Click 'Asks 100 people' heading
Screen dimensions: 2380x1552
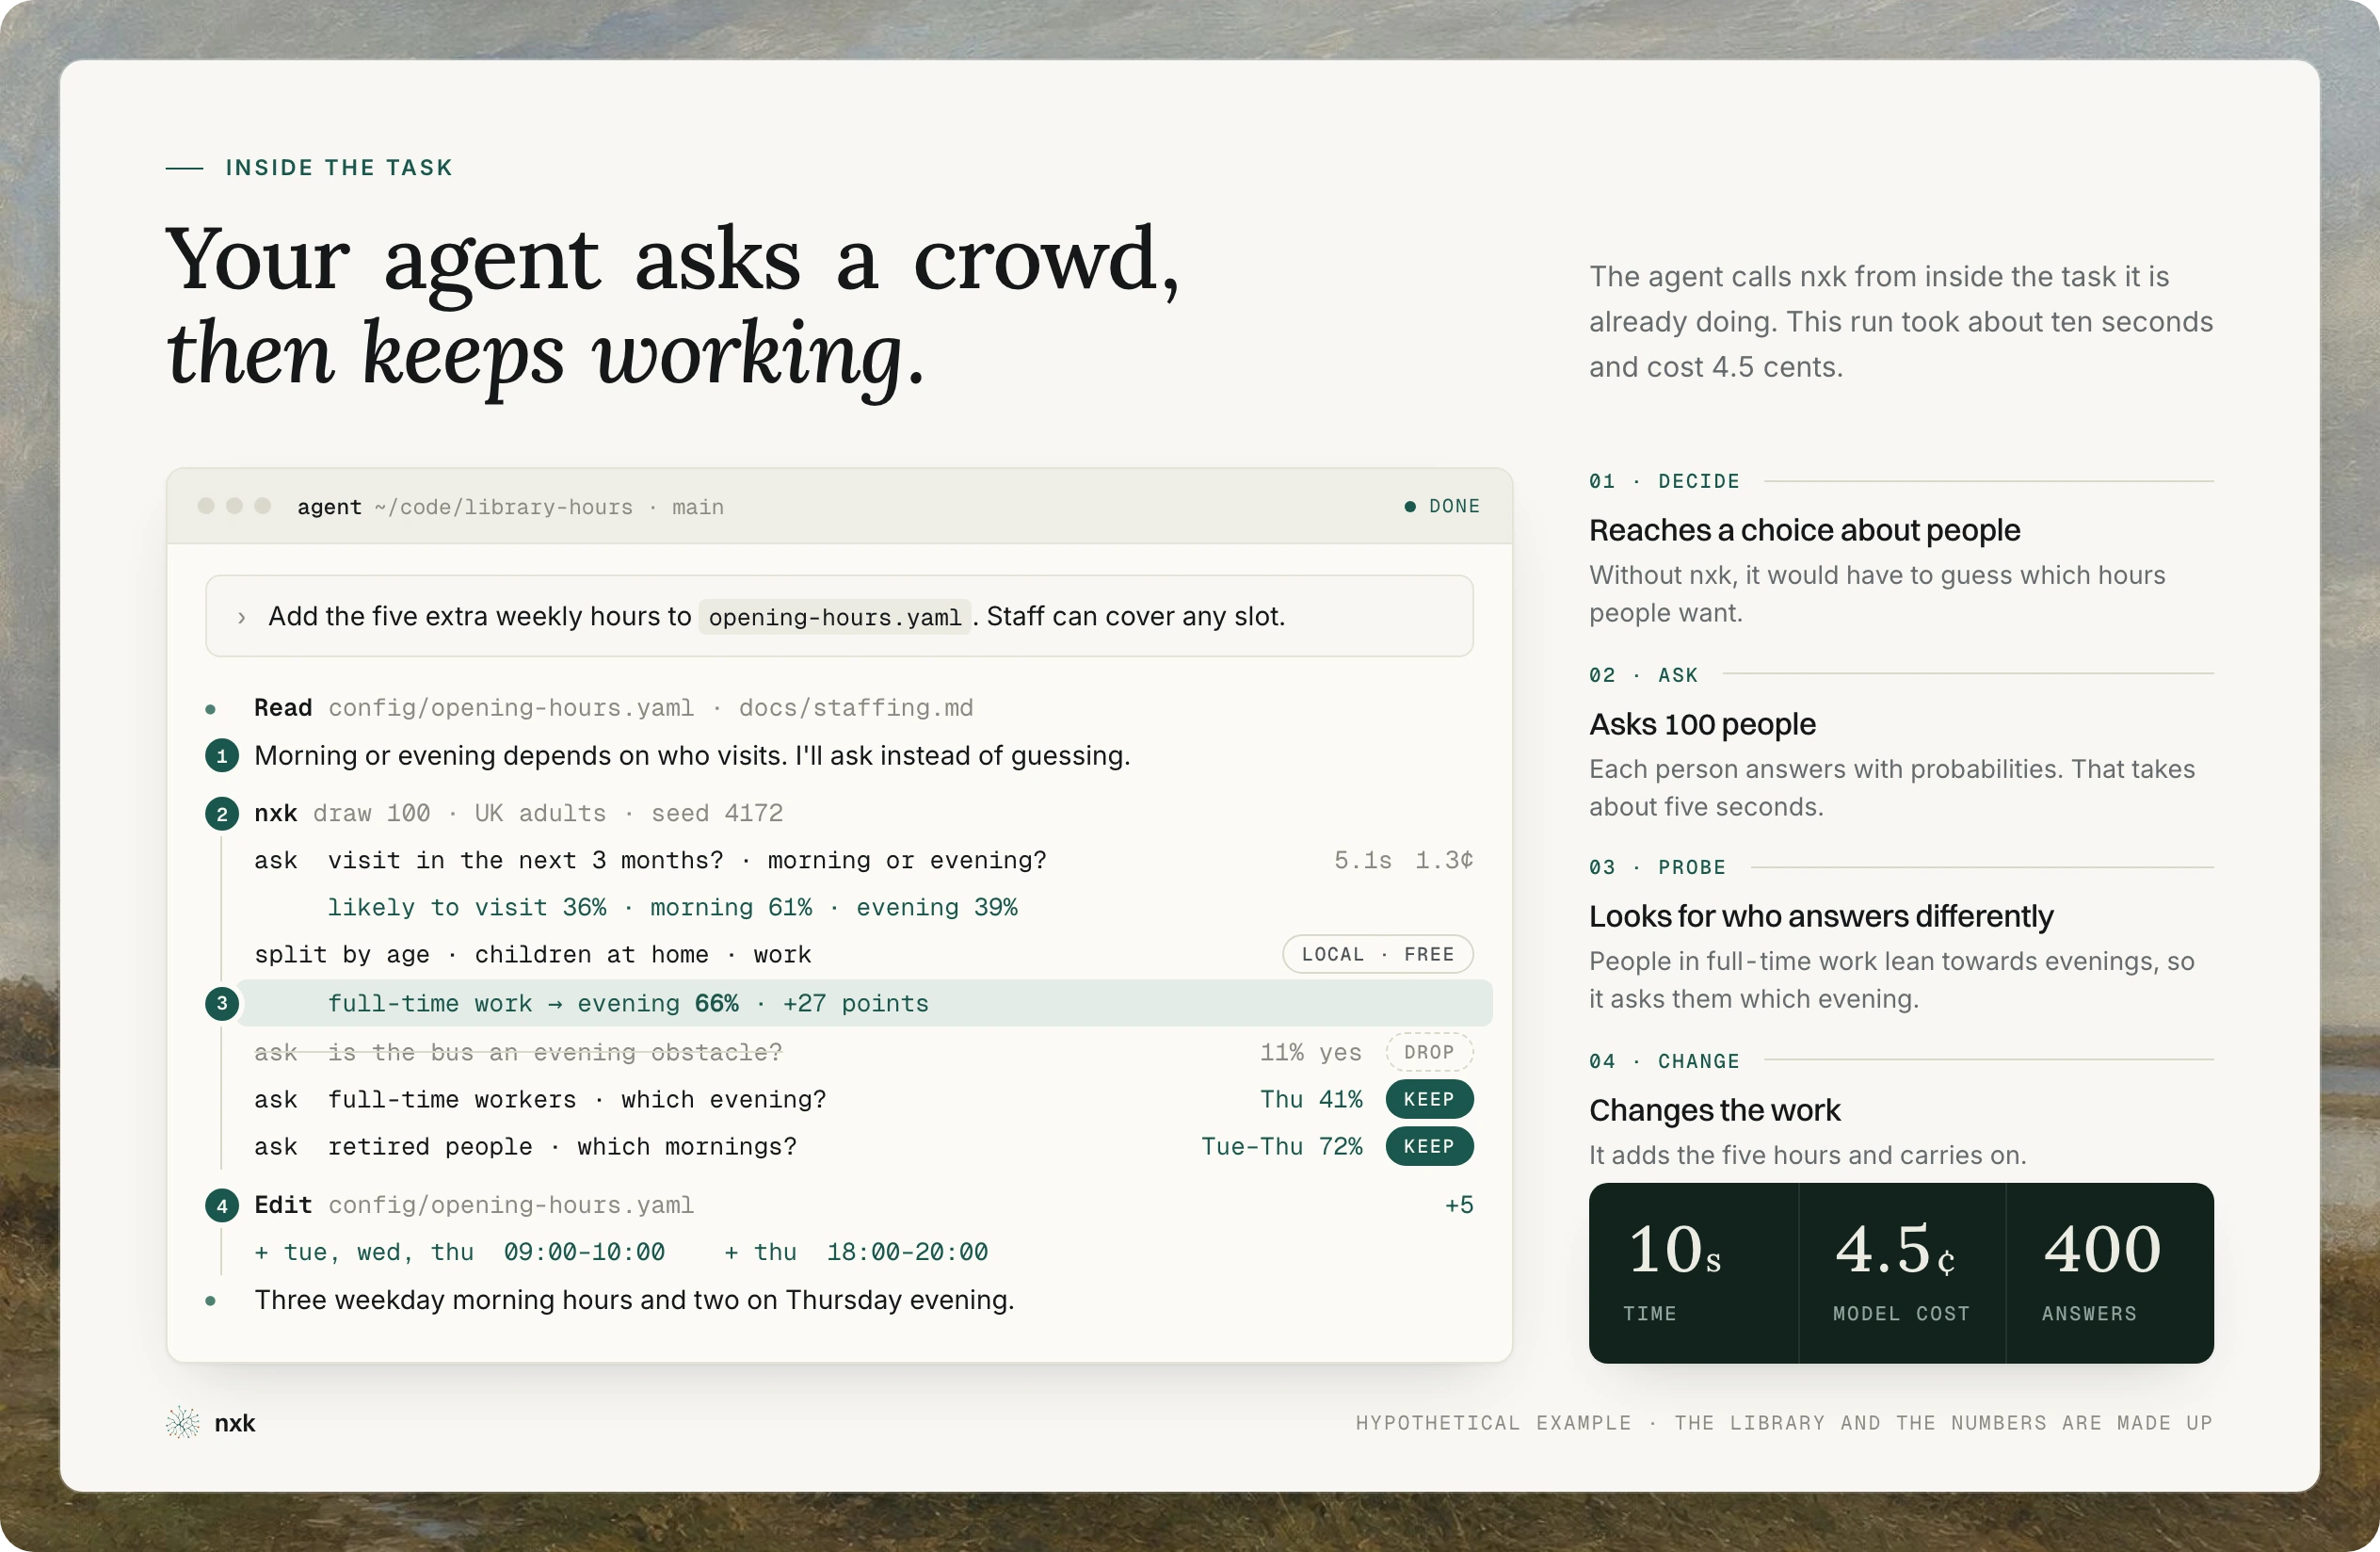[1702, 724]
